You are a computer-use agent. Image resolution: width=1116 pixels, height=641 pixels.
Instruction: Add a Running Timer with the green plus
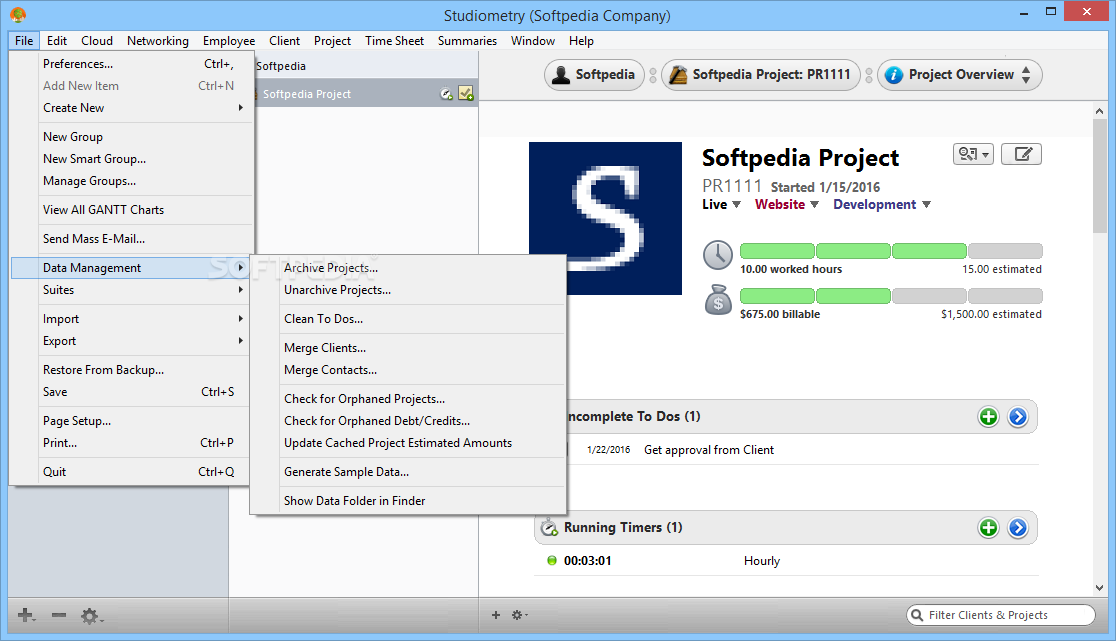click(988, 528)
